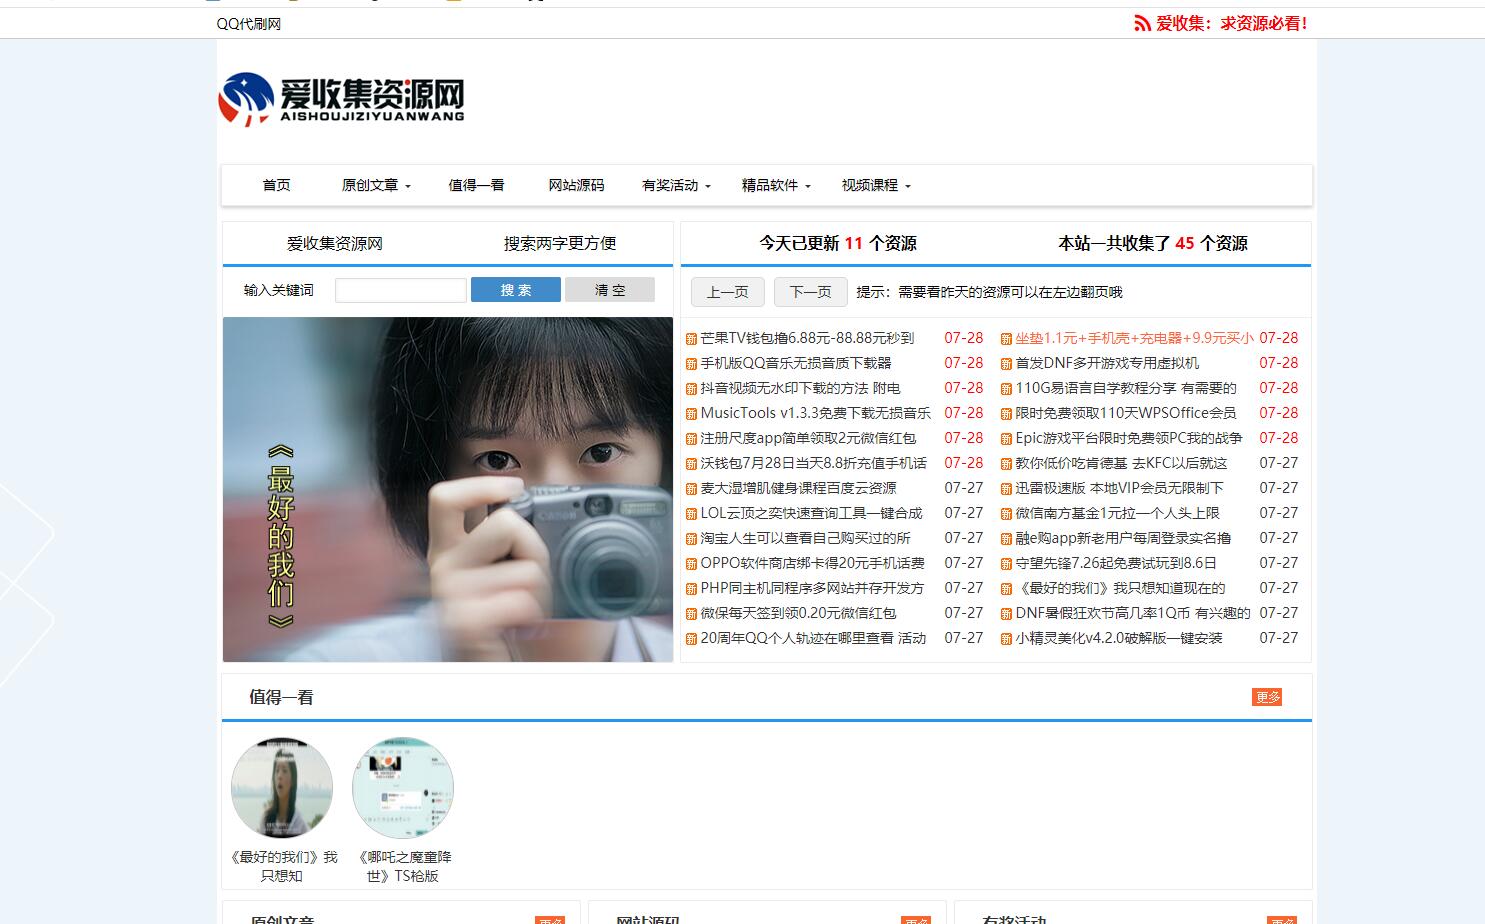Click icon beside 手机版QQ音乐 entry
This screenshot has width=1485, height=924.
click(x=691, y=364)
